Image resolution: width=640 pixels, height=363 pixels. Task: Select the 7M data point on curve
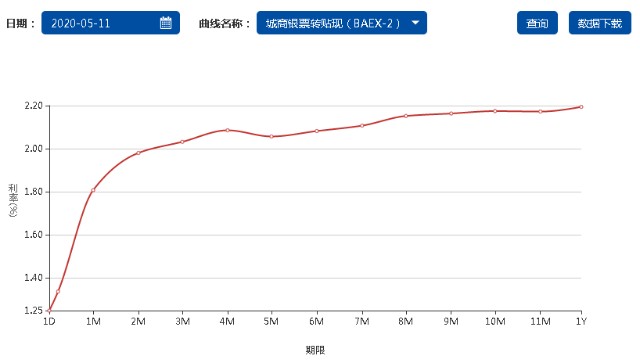(x=362, y=126)
